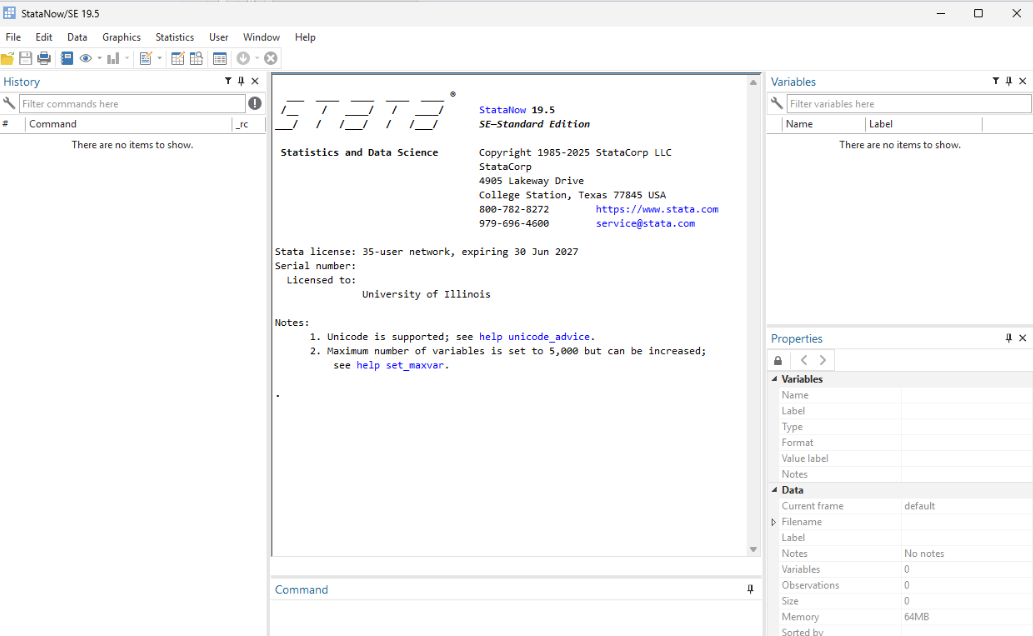
Task: Click the 'No notes' value in Properties
Action: [924, 554]
